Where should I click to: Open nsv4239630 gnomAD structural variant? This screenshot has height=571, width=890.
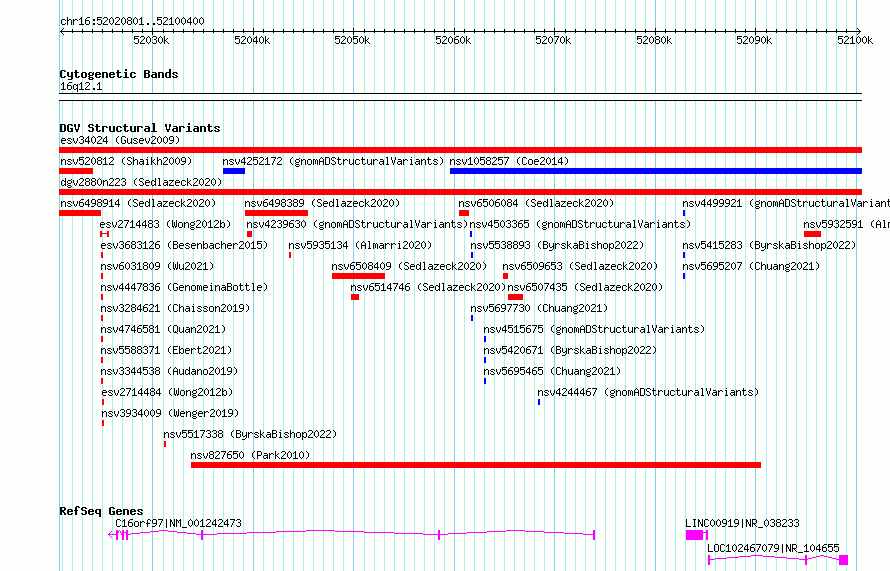pyautogui.click(x=357, y=224)
